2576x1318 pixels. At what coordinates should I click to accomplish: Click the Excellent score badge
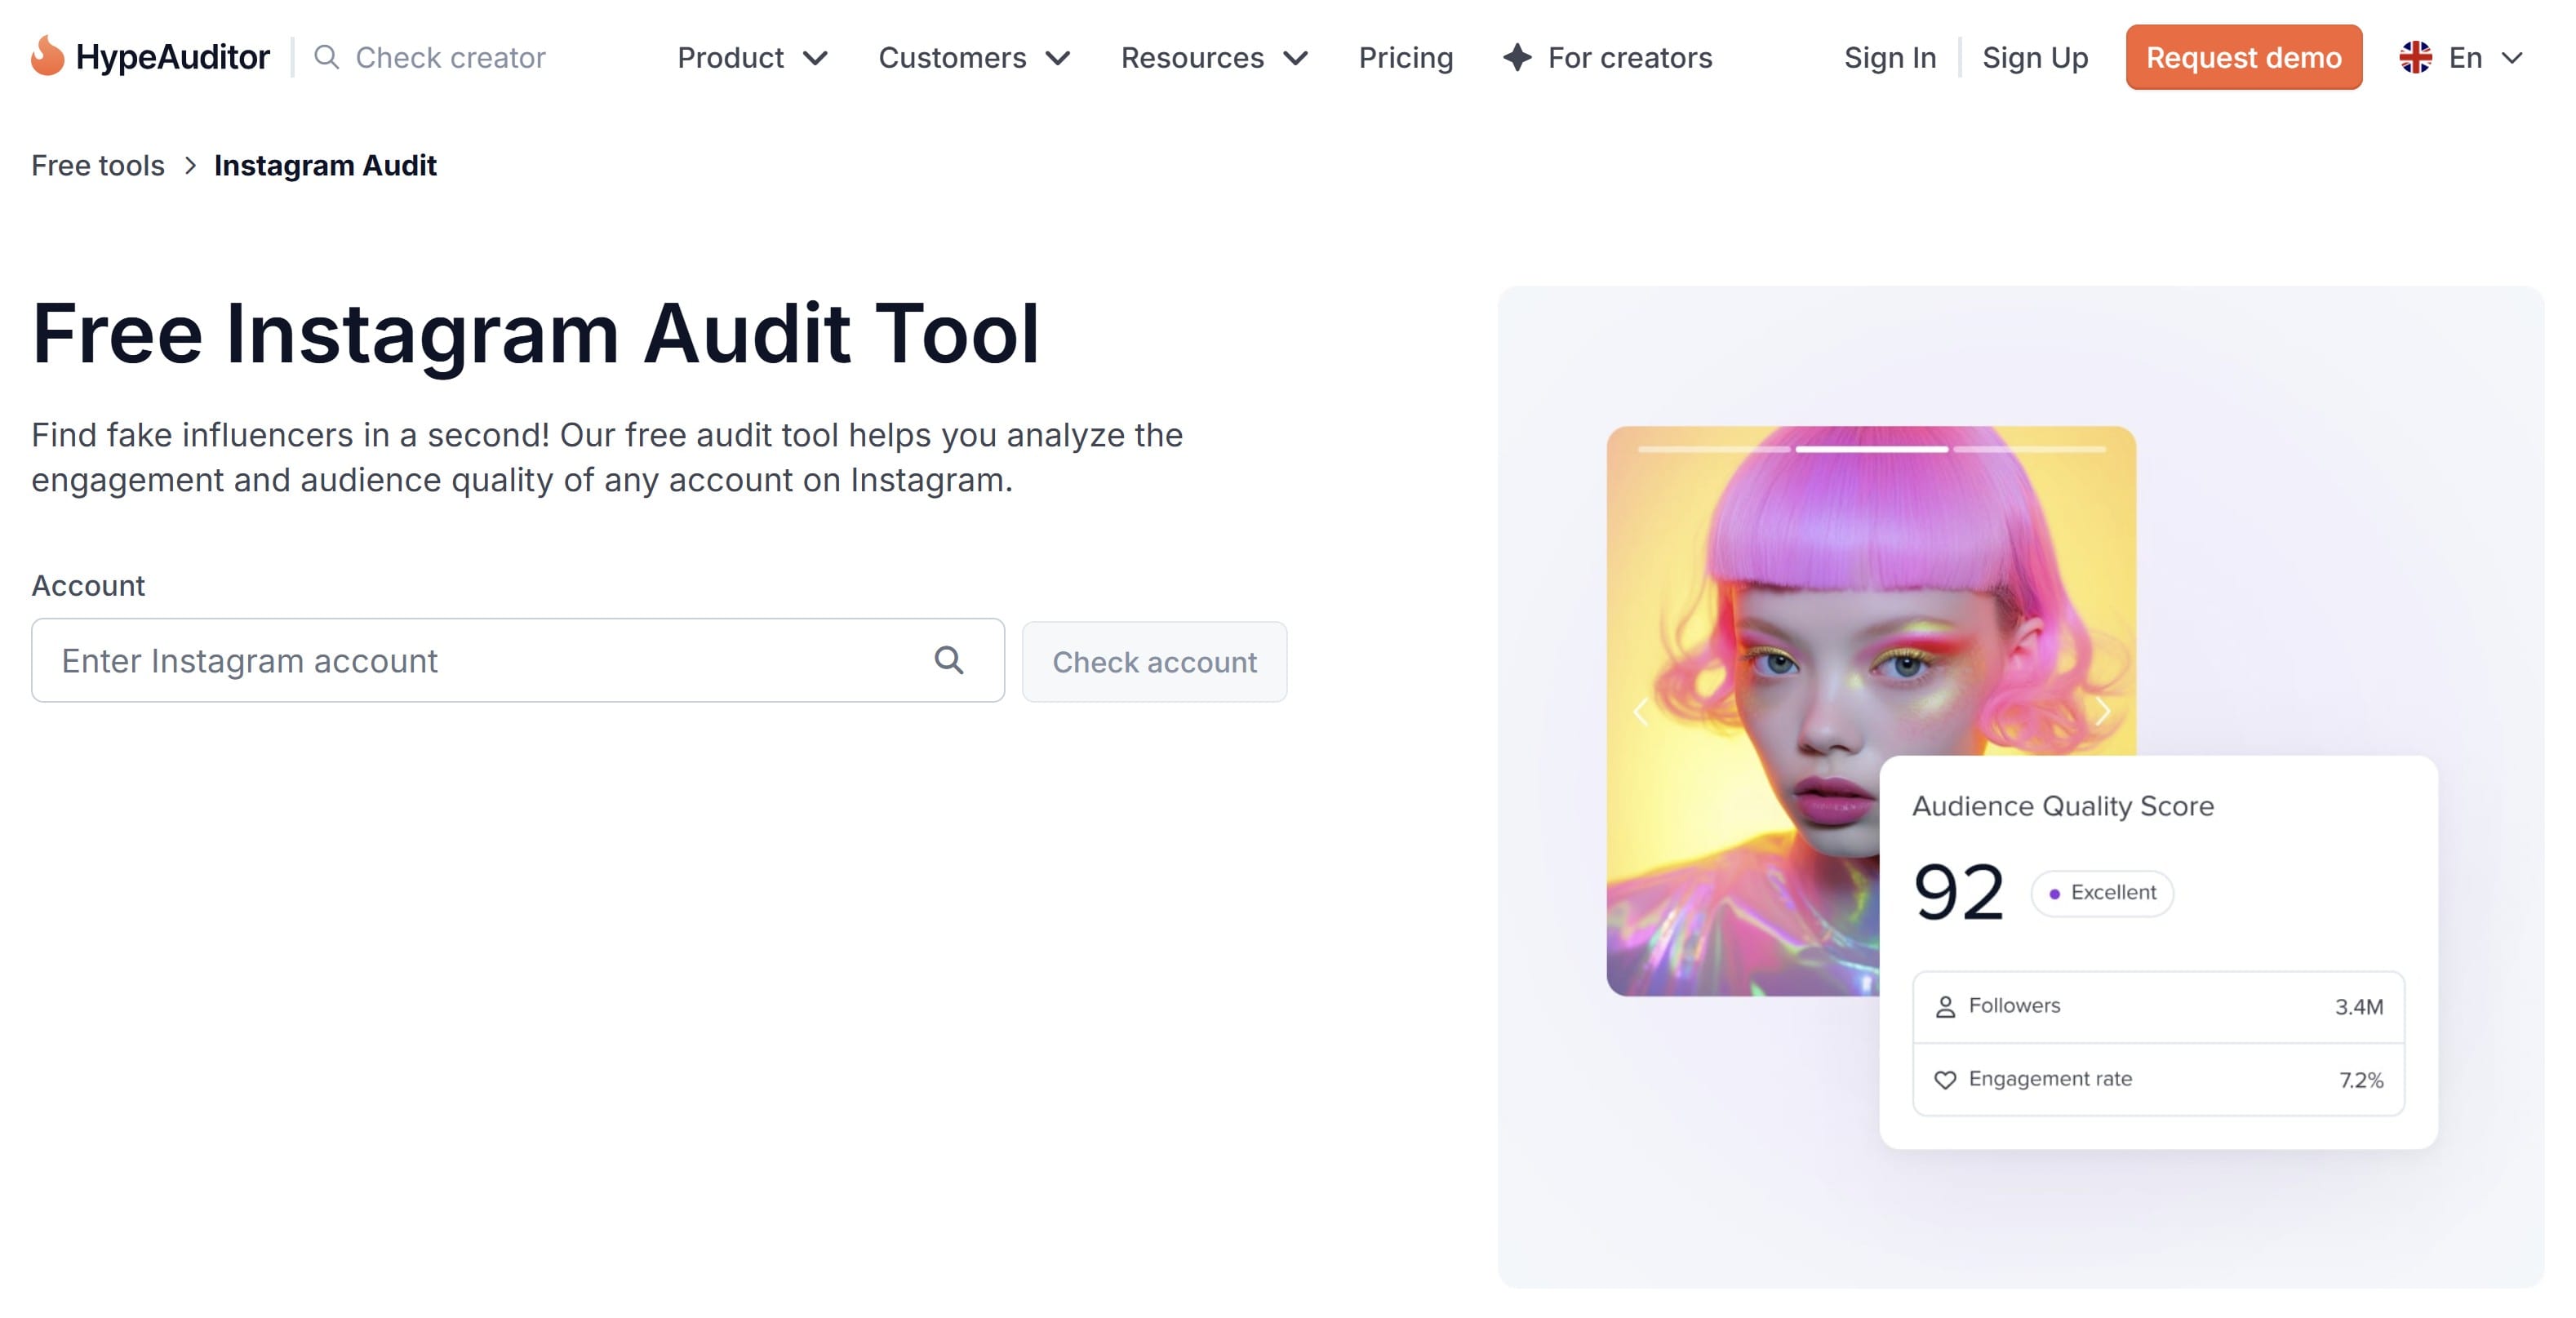pos(2102,893)
